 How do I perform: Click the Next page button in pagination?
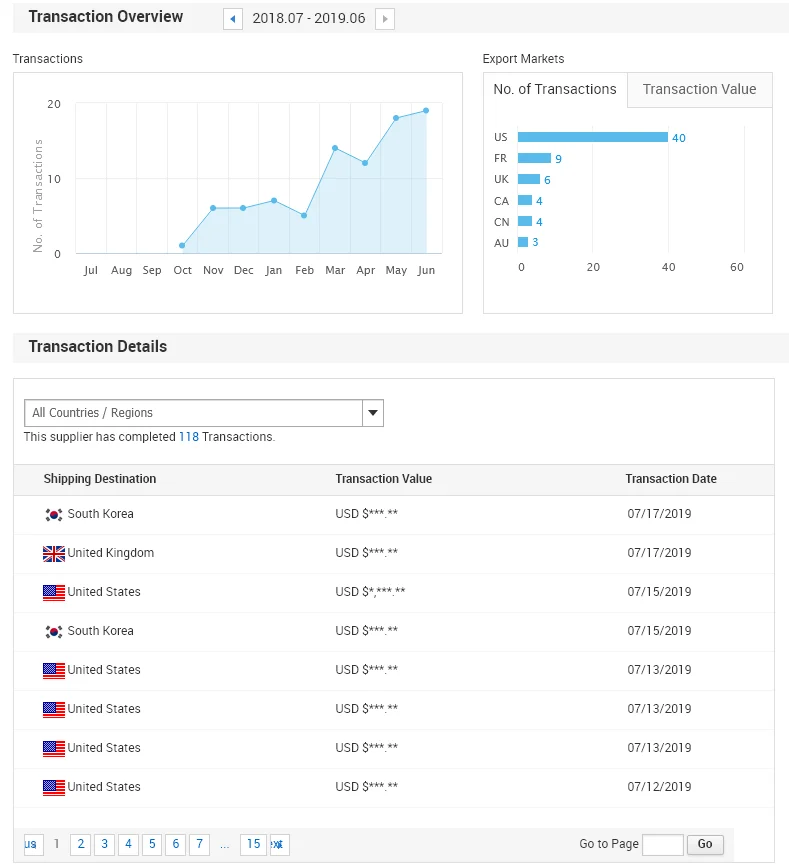tap(279, 844)
